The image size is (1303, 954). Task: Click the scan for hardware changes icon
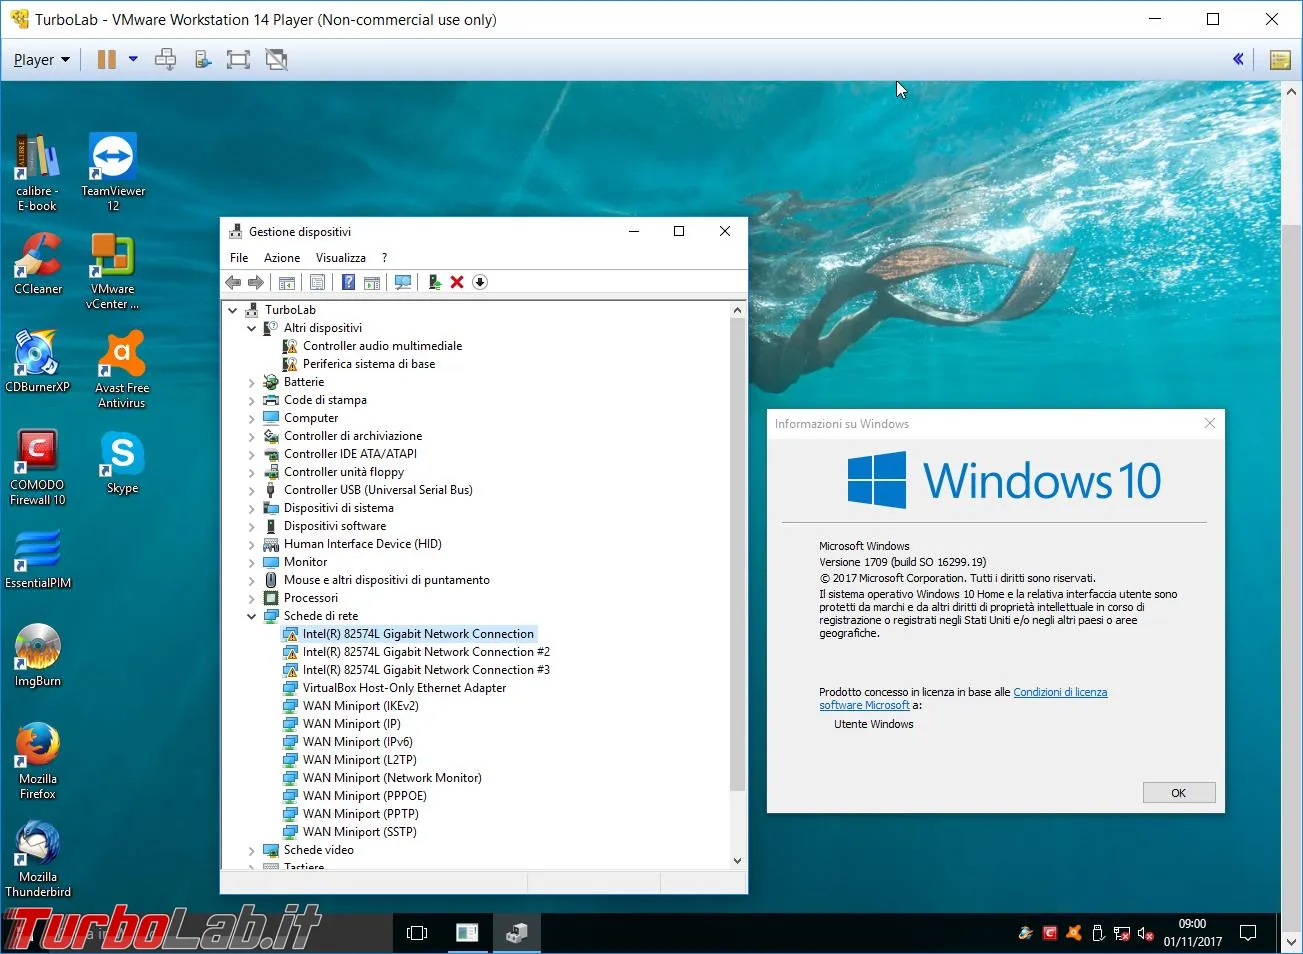(x=403, y=282)
